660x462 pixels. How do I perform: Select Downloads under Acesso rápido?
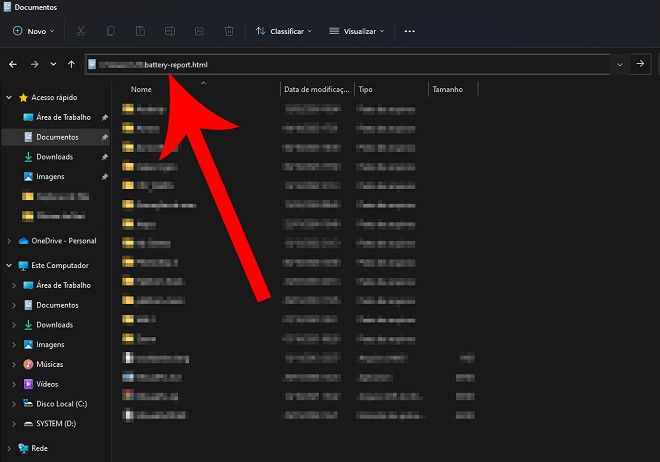coord(54,157)
